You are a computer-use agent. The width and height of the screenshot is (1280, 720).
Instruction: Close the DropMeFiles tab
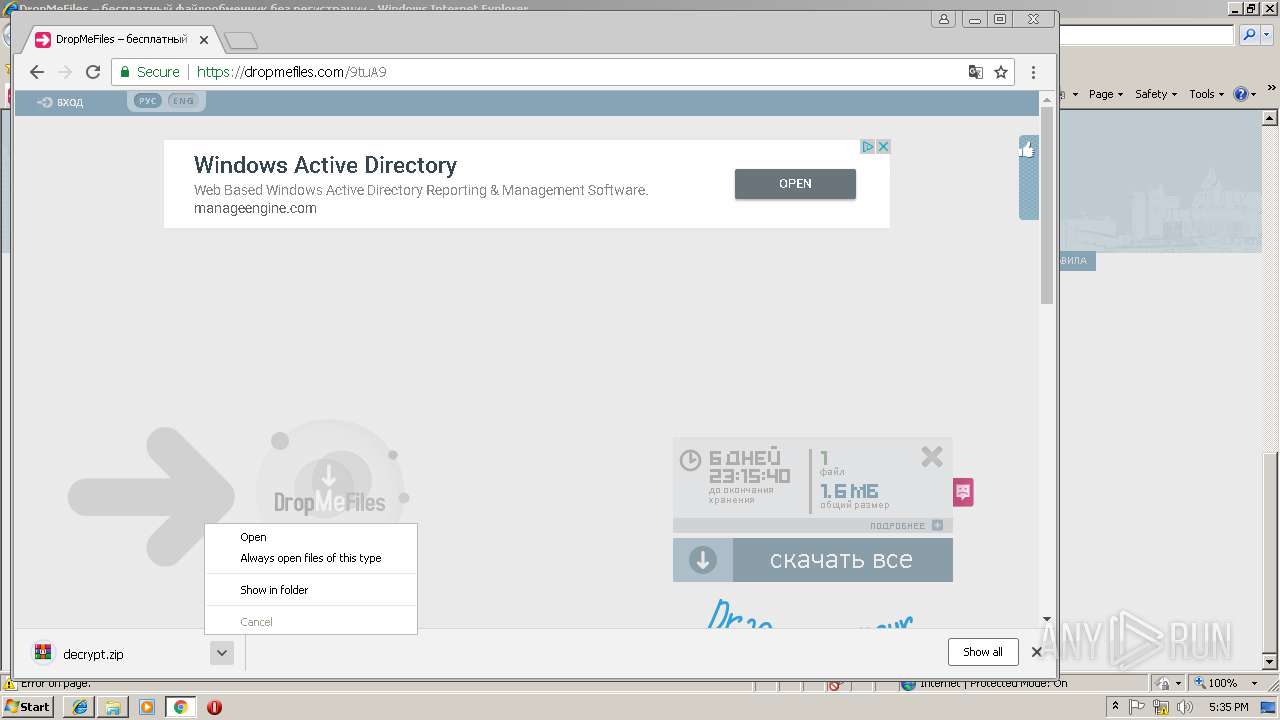[x=204, y=40]
